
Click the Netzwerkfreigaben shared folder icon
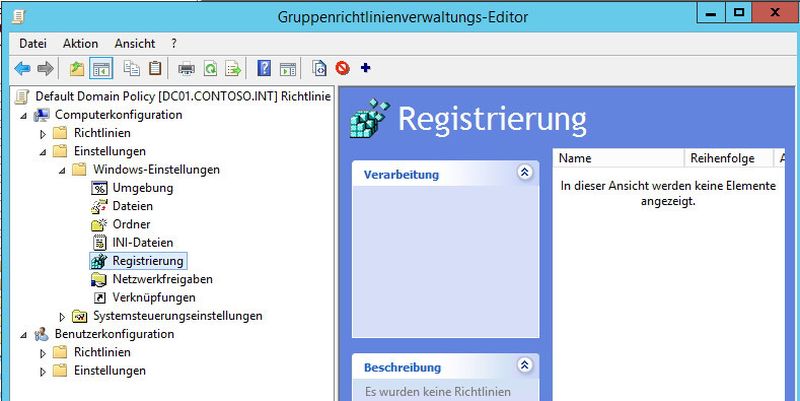pyautogui.click(x=99, y=280)
